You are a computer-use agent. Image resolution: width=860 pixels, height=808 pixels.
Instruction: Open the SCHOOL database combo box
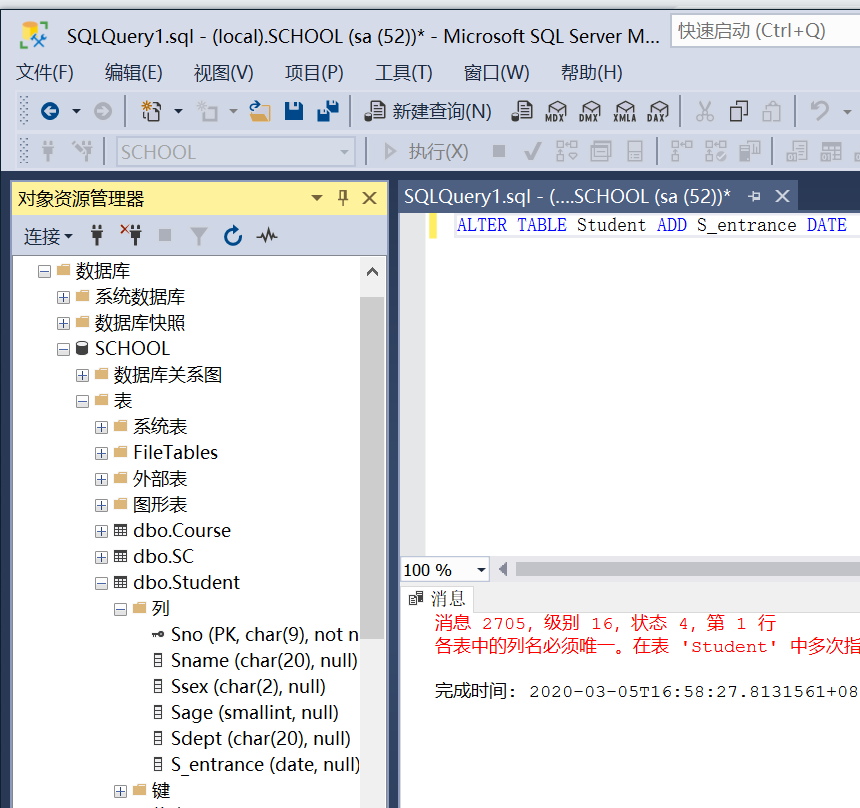[x=236, y=152]
